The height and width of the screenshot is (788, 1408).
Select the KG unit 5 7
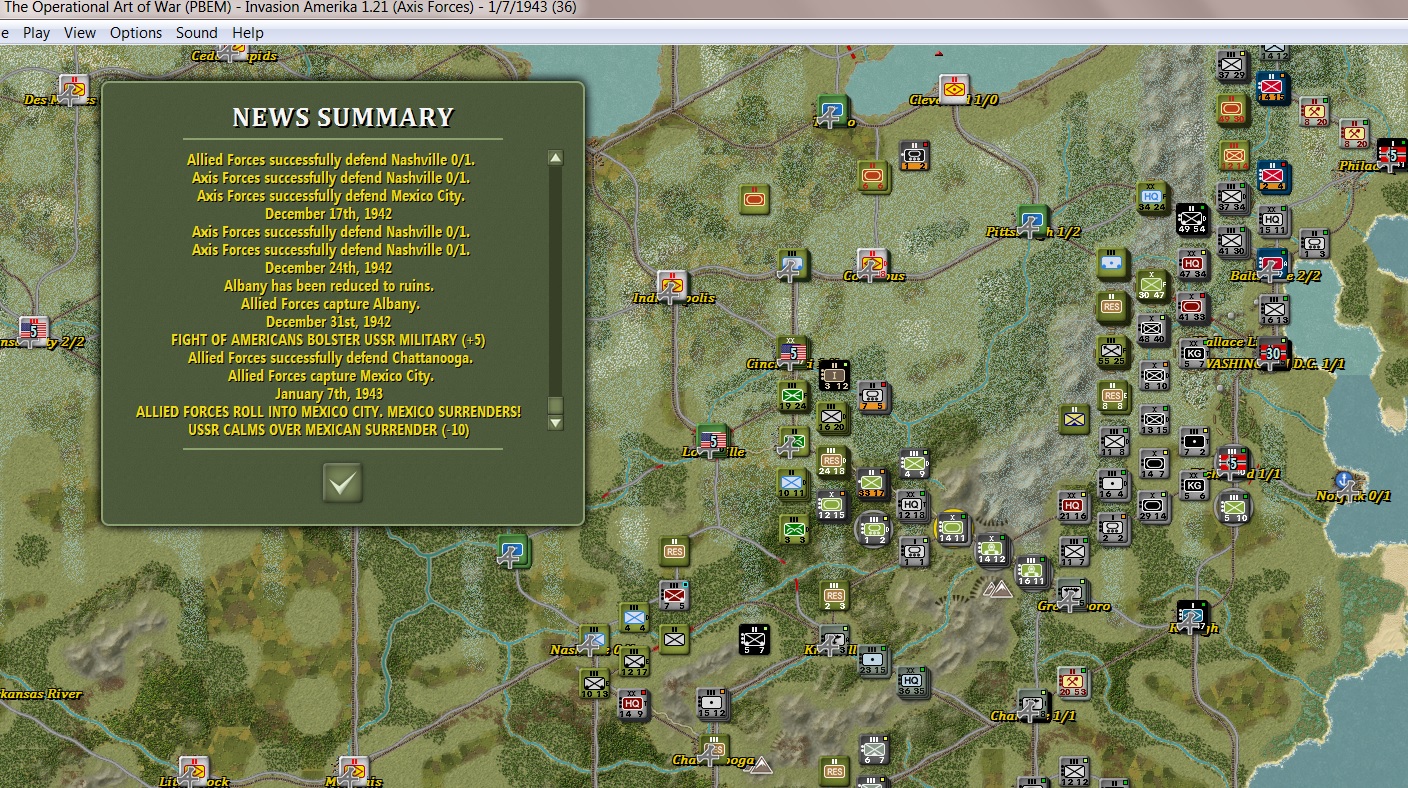tap(1193, 353)
